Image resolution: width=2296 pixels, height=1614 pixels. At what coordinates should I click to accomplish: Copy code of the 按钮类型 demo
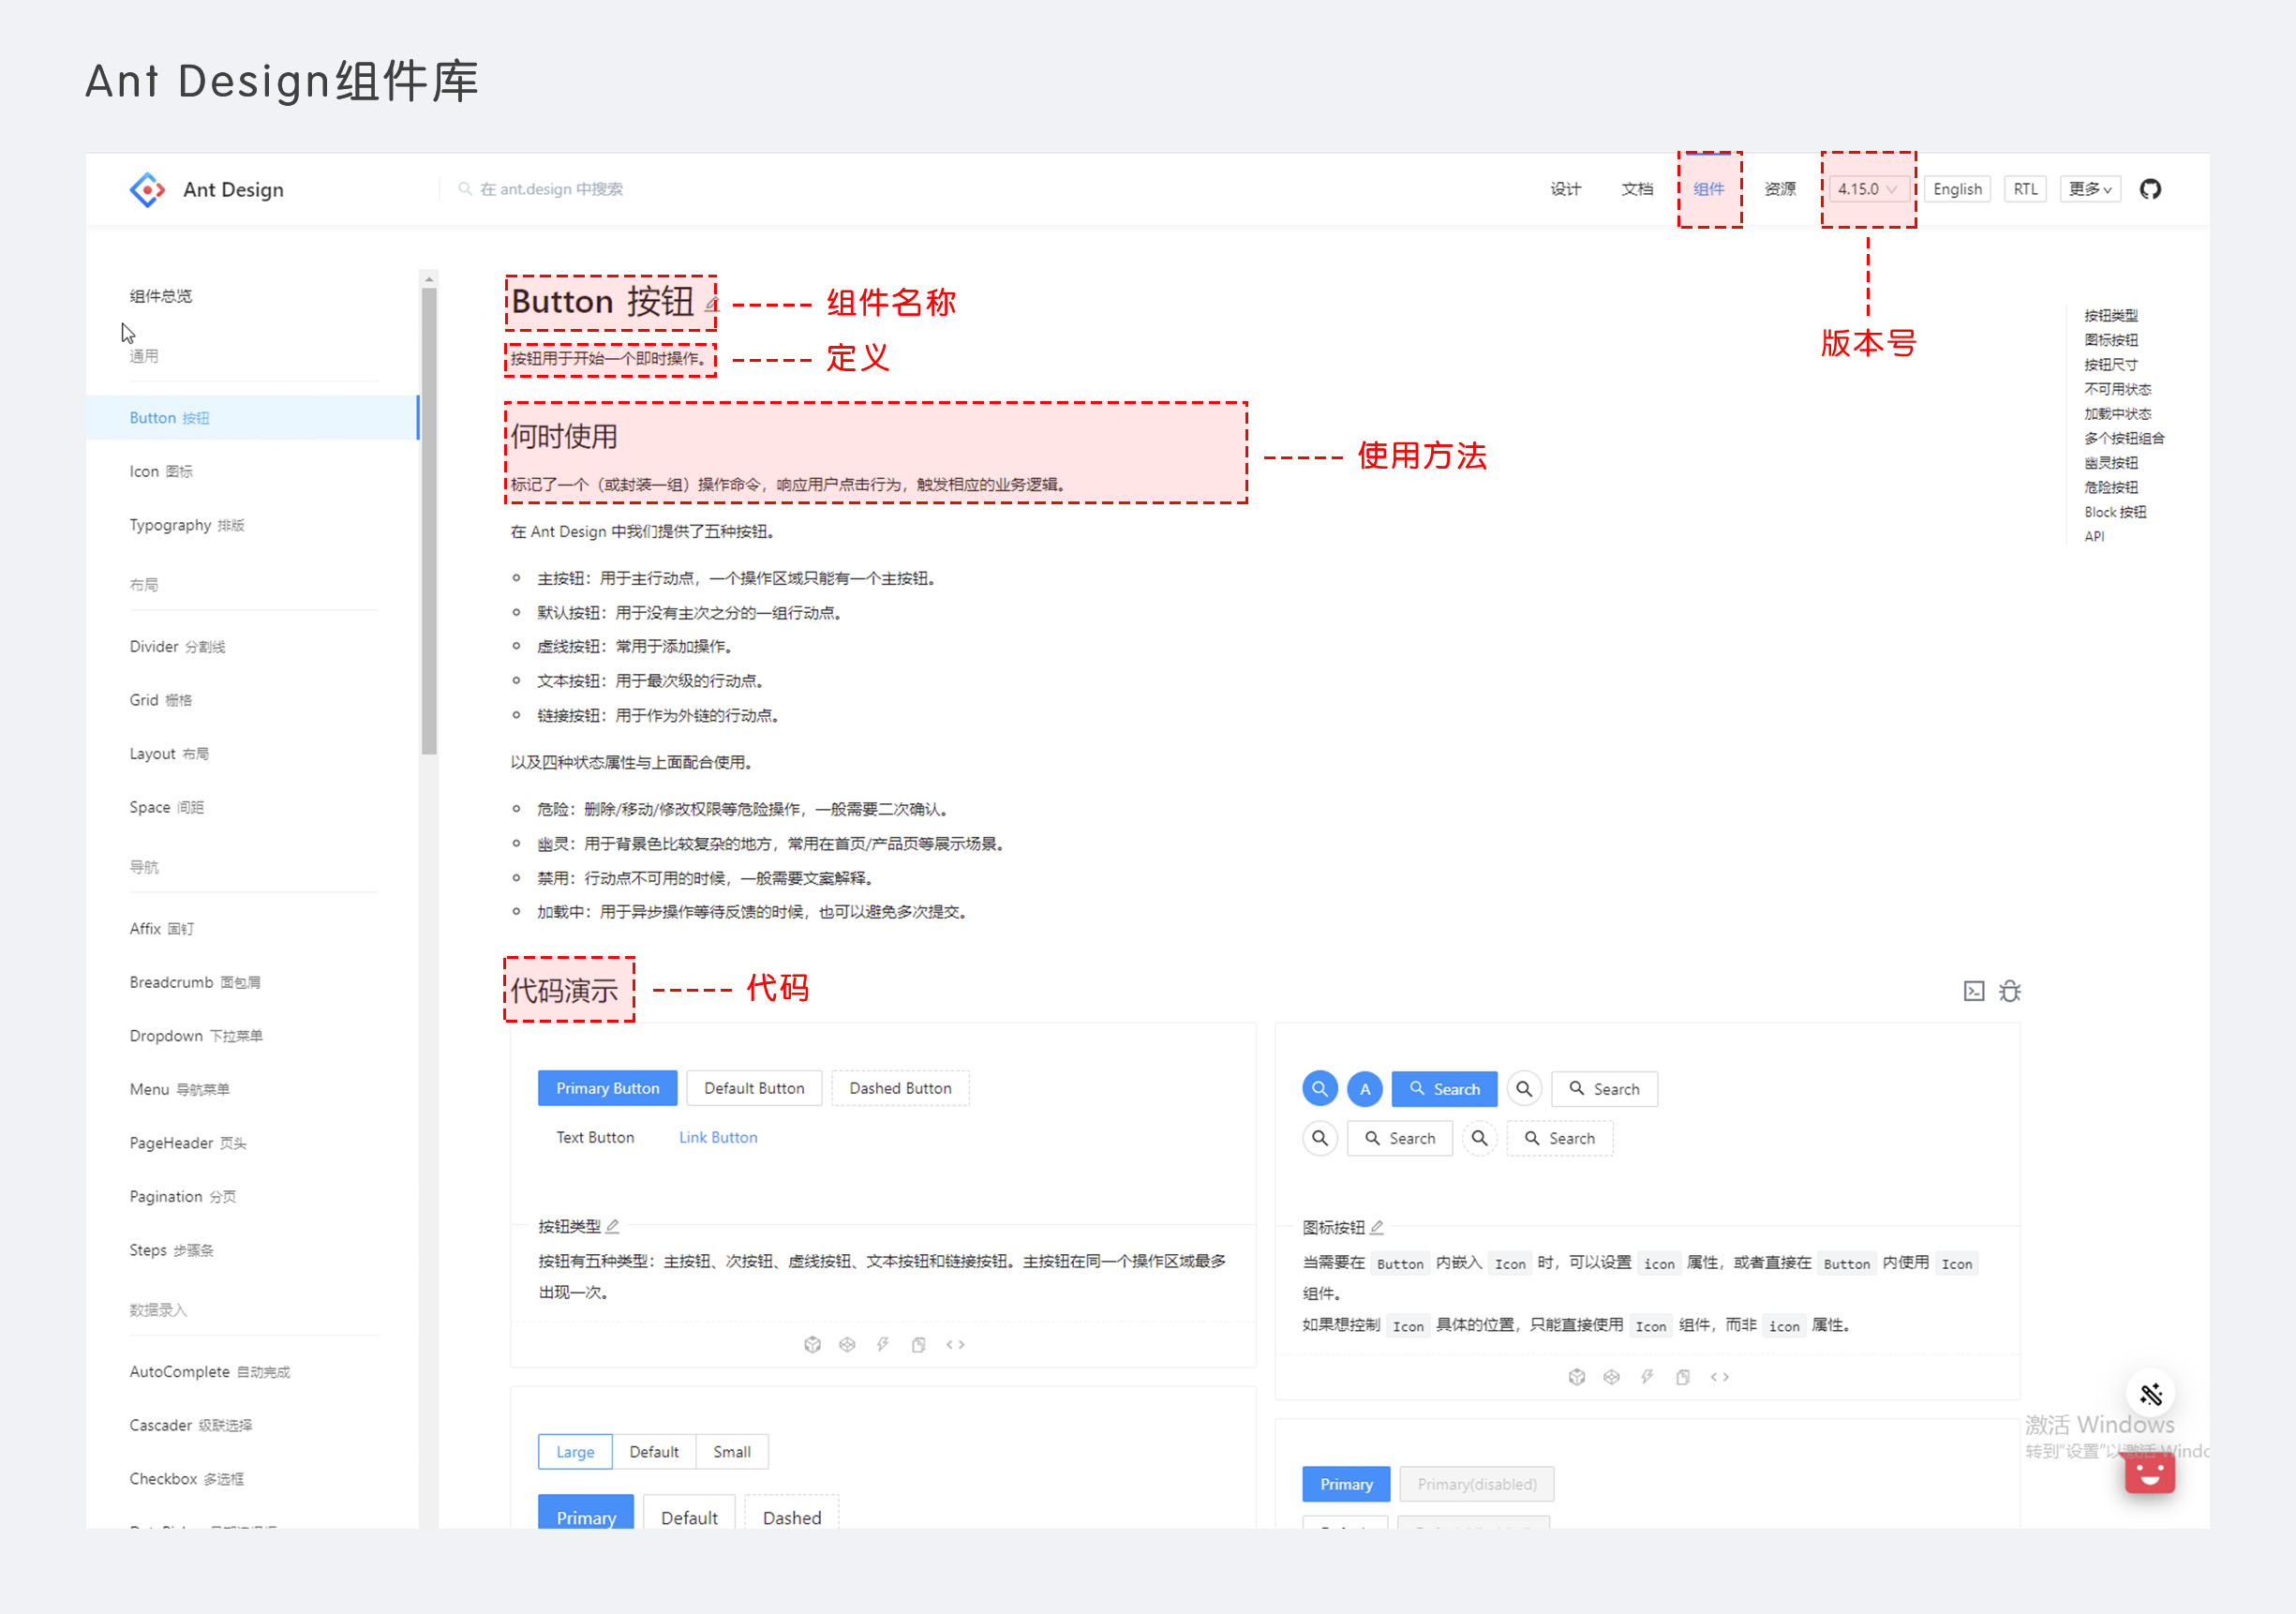[918, 1345]
